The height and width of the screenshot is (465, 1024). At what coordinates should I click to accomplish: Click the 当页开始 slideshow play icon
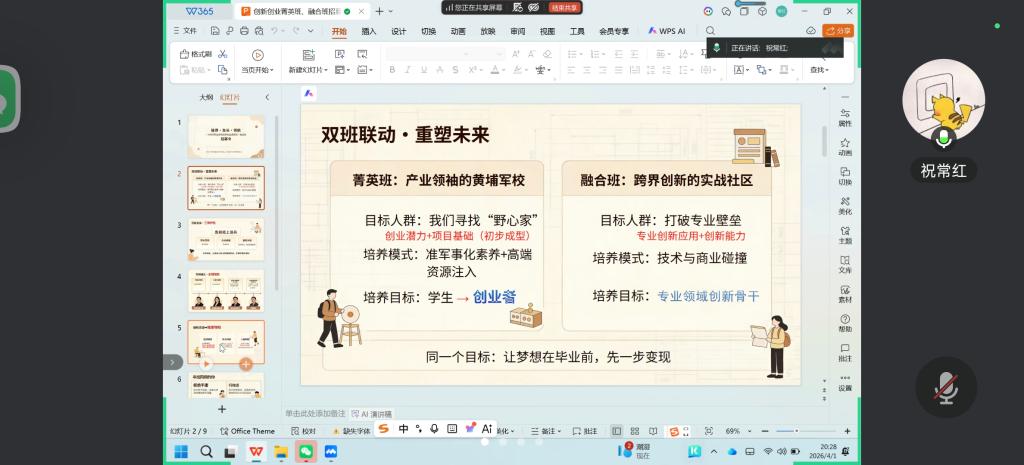(x=257, y=55)
